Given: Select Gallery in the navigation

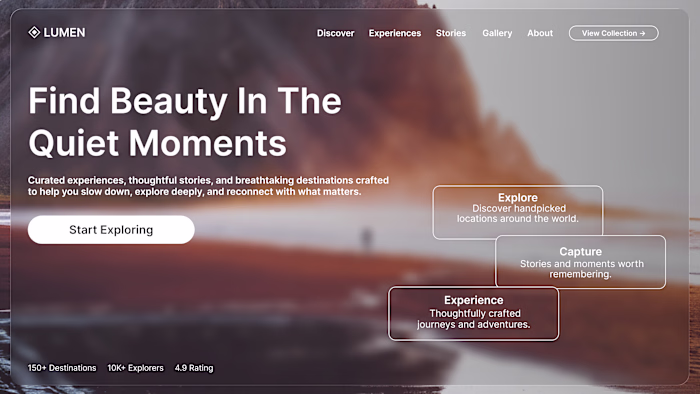Looking at the screenshot, I should click(x=497, y=33).
